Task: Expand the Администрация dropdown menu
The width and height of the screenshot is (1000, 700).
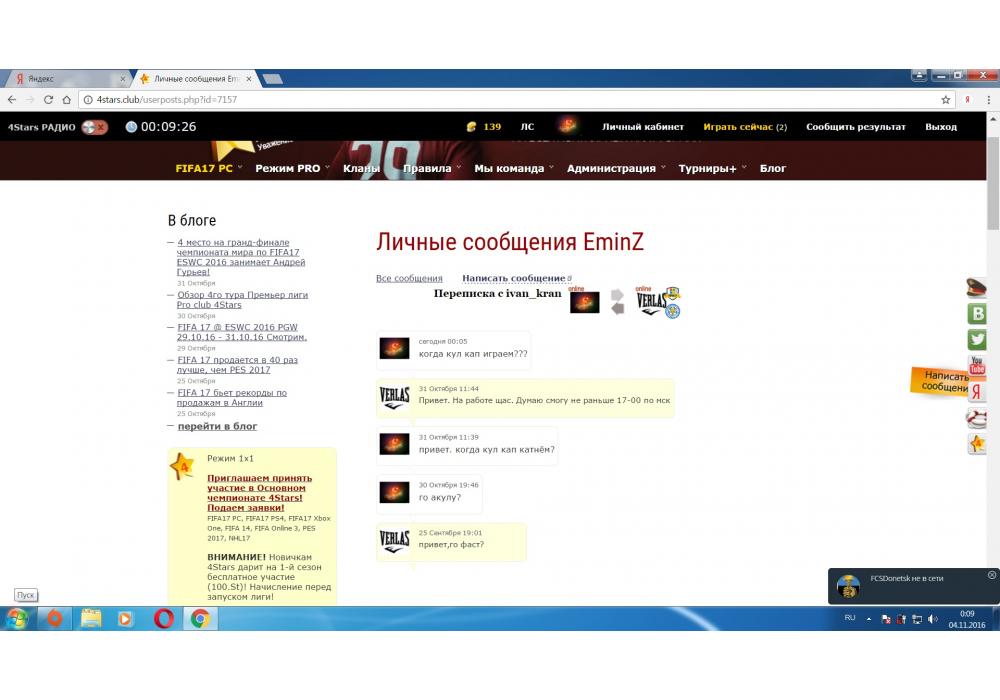Action: tap(614, 169)
